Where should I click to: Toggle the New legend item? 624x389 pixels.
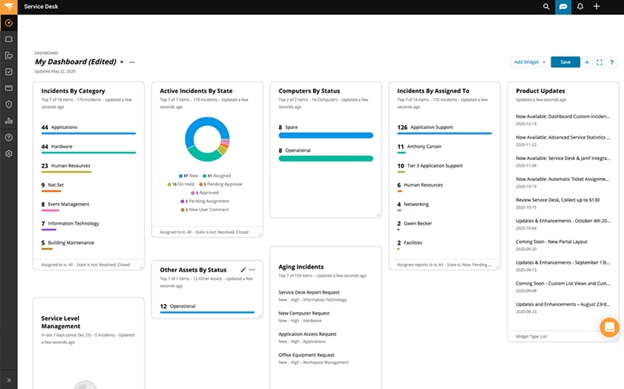pos(188,176)
